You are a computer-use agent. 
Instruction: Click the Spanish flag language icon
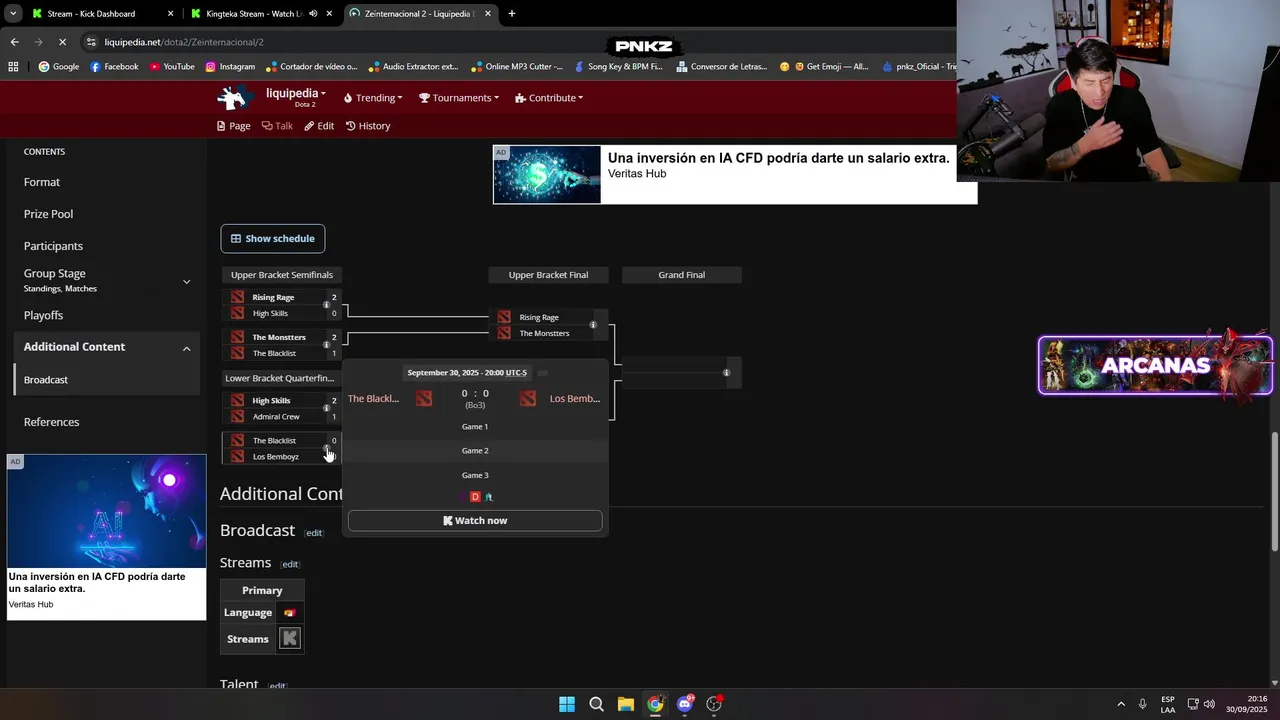click(x=289, y=613)
